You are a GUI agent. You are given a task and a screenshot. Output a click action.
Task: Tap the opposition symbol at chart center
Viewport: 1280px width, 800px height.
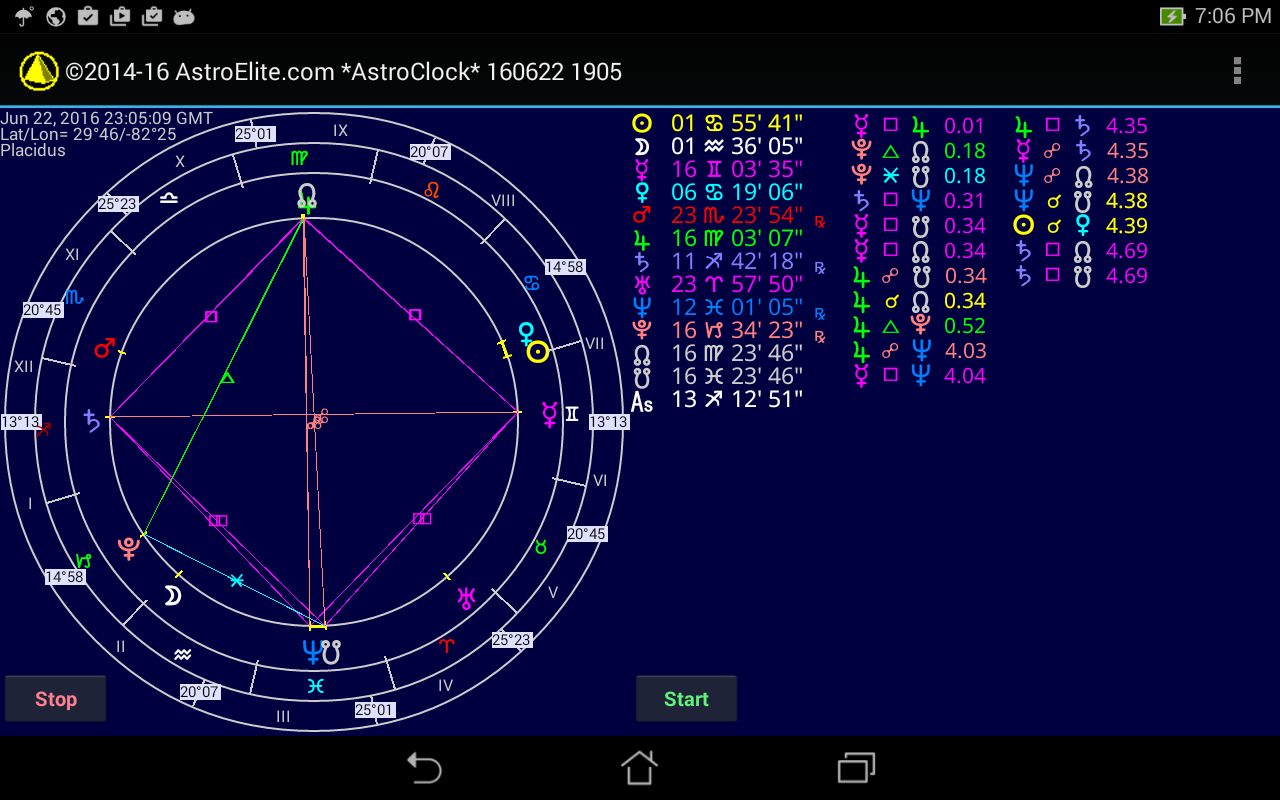pos(317,420)
